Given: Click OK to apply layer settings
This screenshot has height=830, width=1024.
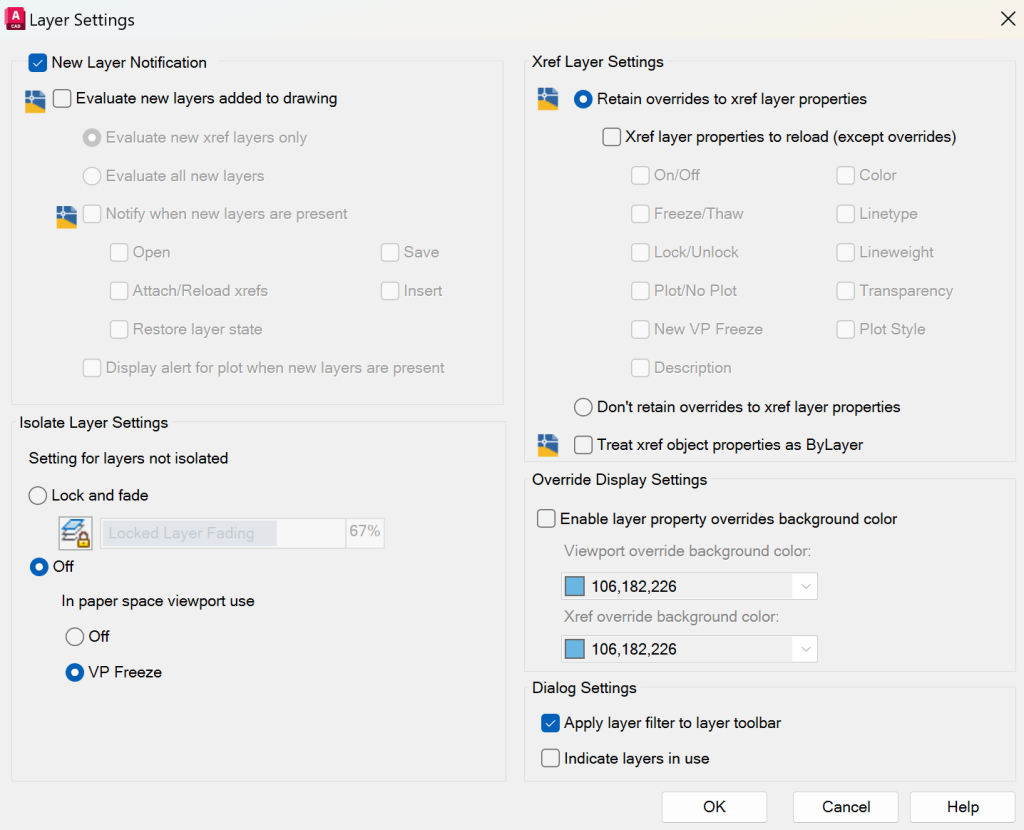Looking at the screenshot, I should click(x=714, y=807).
